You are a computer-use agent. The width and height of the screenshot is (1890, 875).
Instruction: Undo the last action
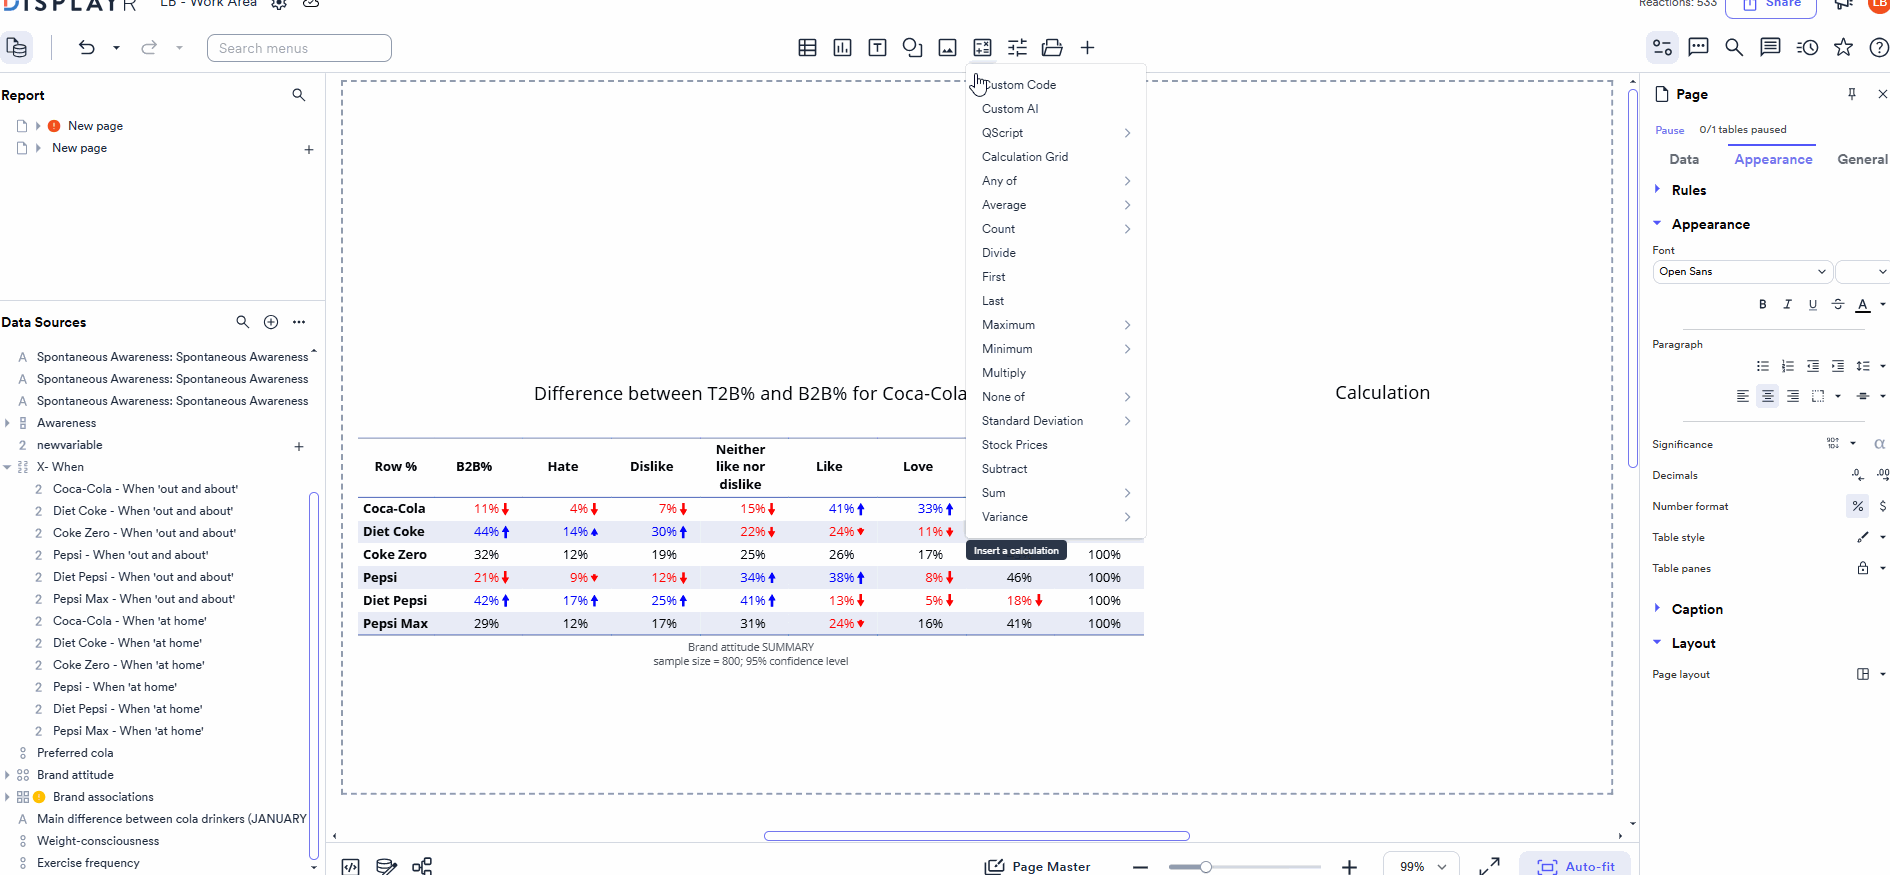(87, 47)
